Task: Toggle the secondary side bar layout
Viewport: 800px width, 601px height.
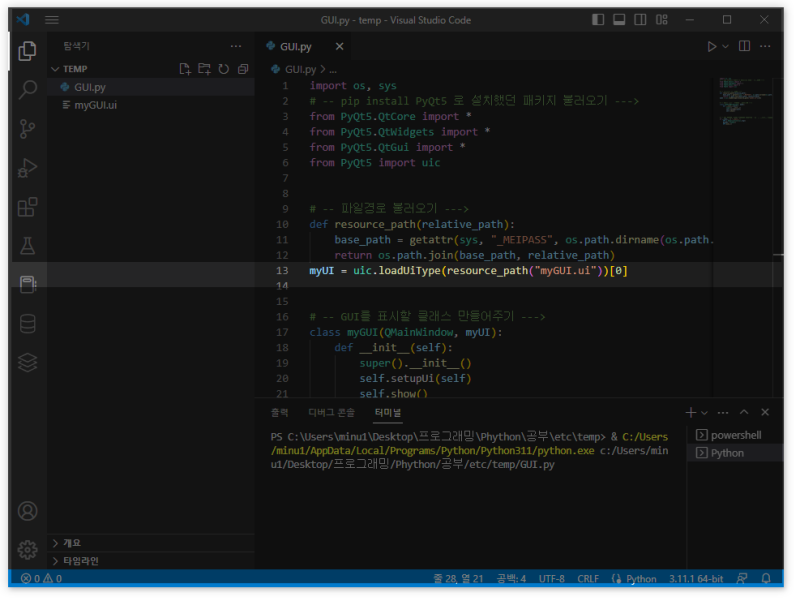Action: click(x=640, y=20)
